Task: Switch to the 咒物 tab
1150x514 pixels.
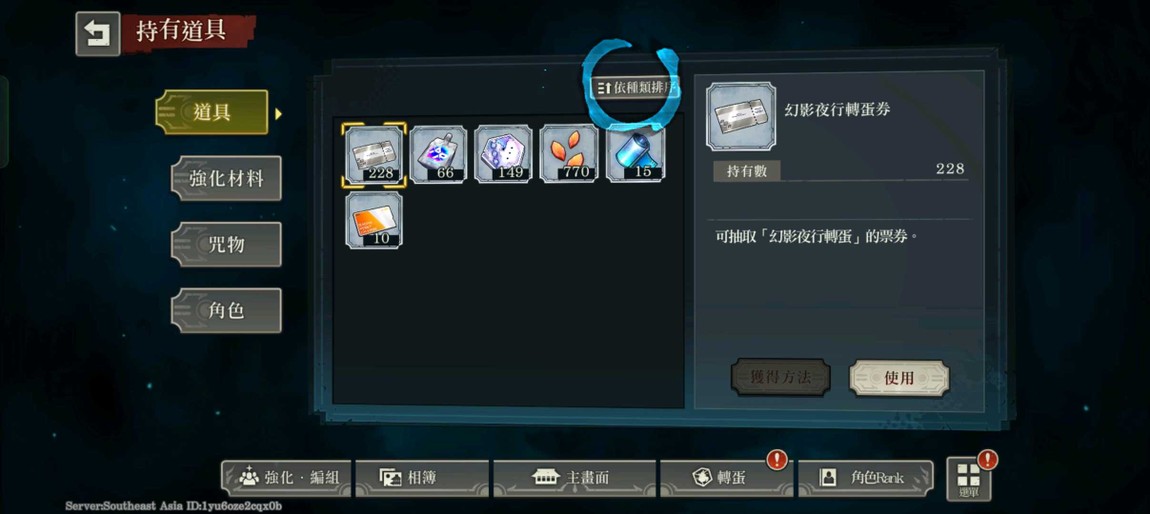Action: click(x=226, y=244)
